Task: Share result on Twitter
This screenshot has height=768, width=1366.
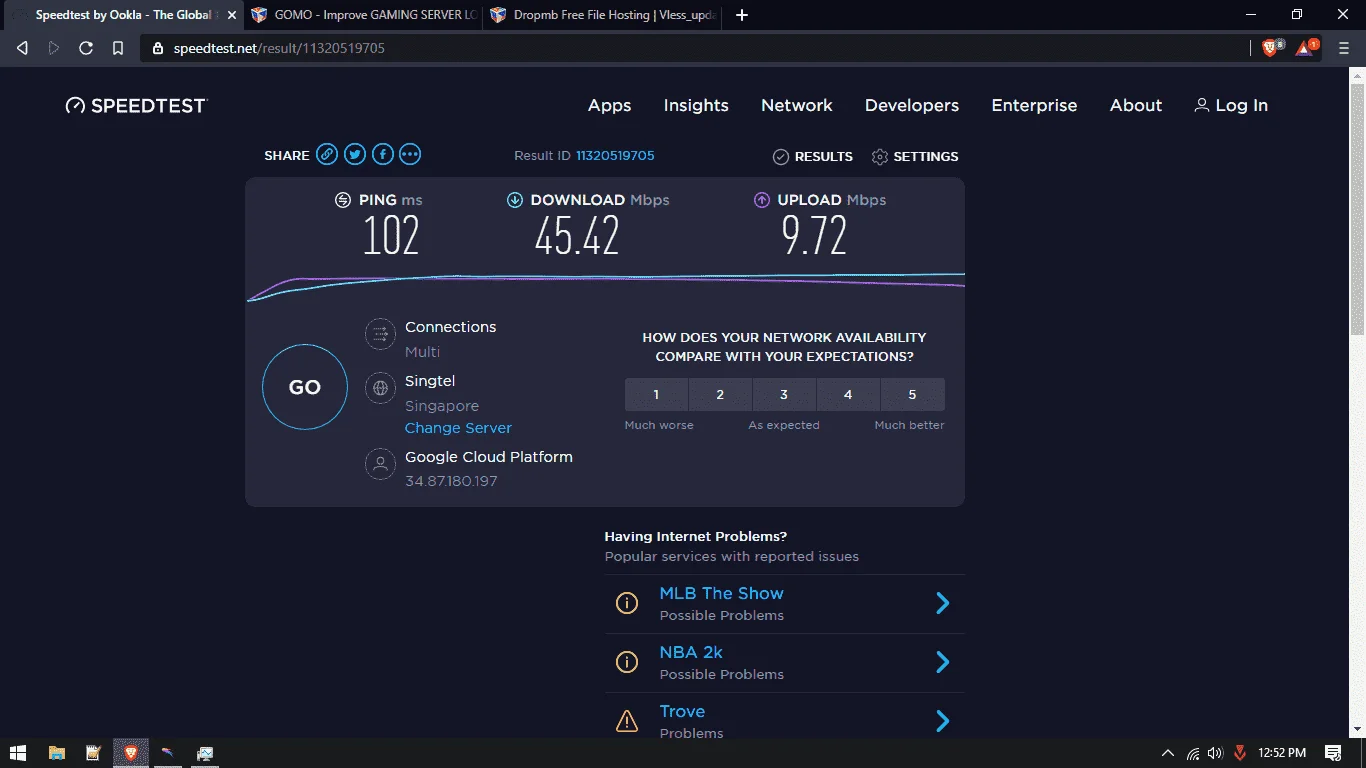Action: click(355, 154)
